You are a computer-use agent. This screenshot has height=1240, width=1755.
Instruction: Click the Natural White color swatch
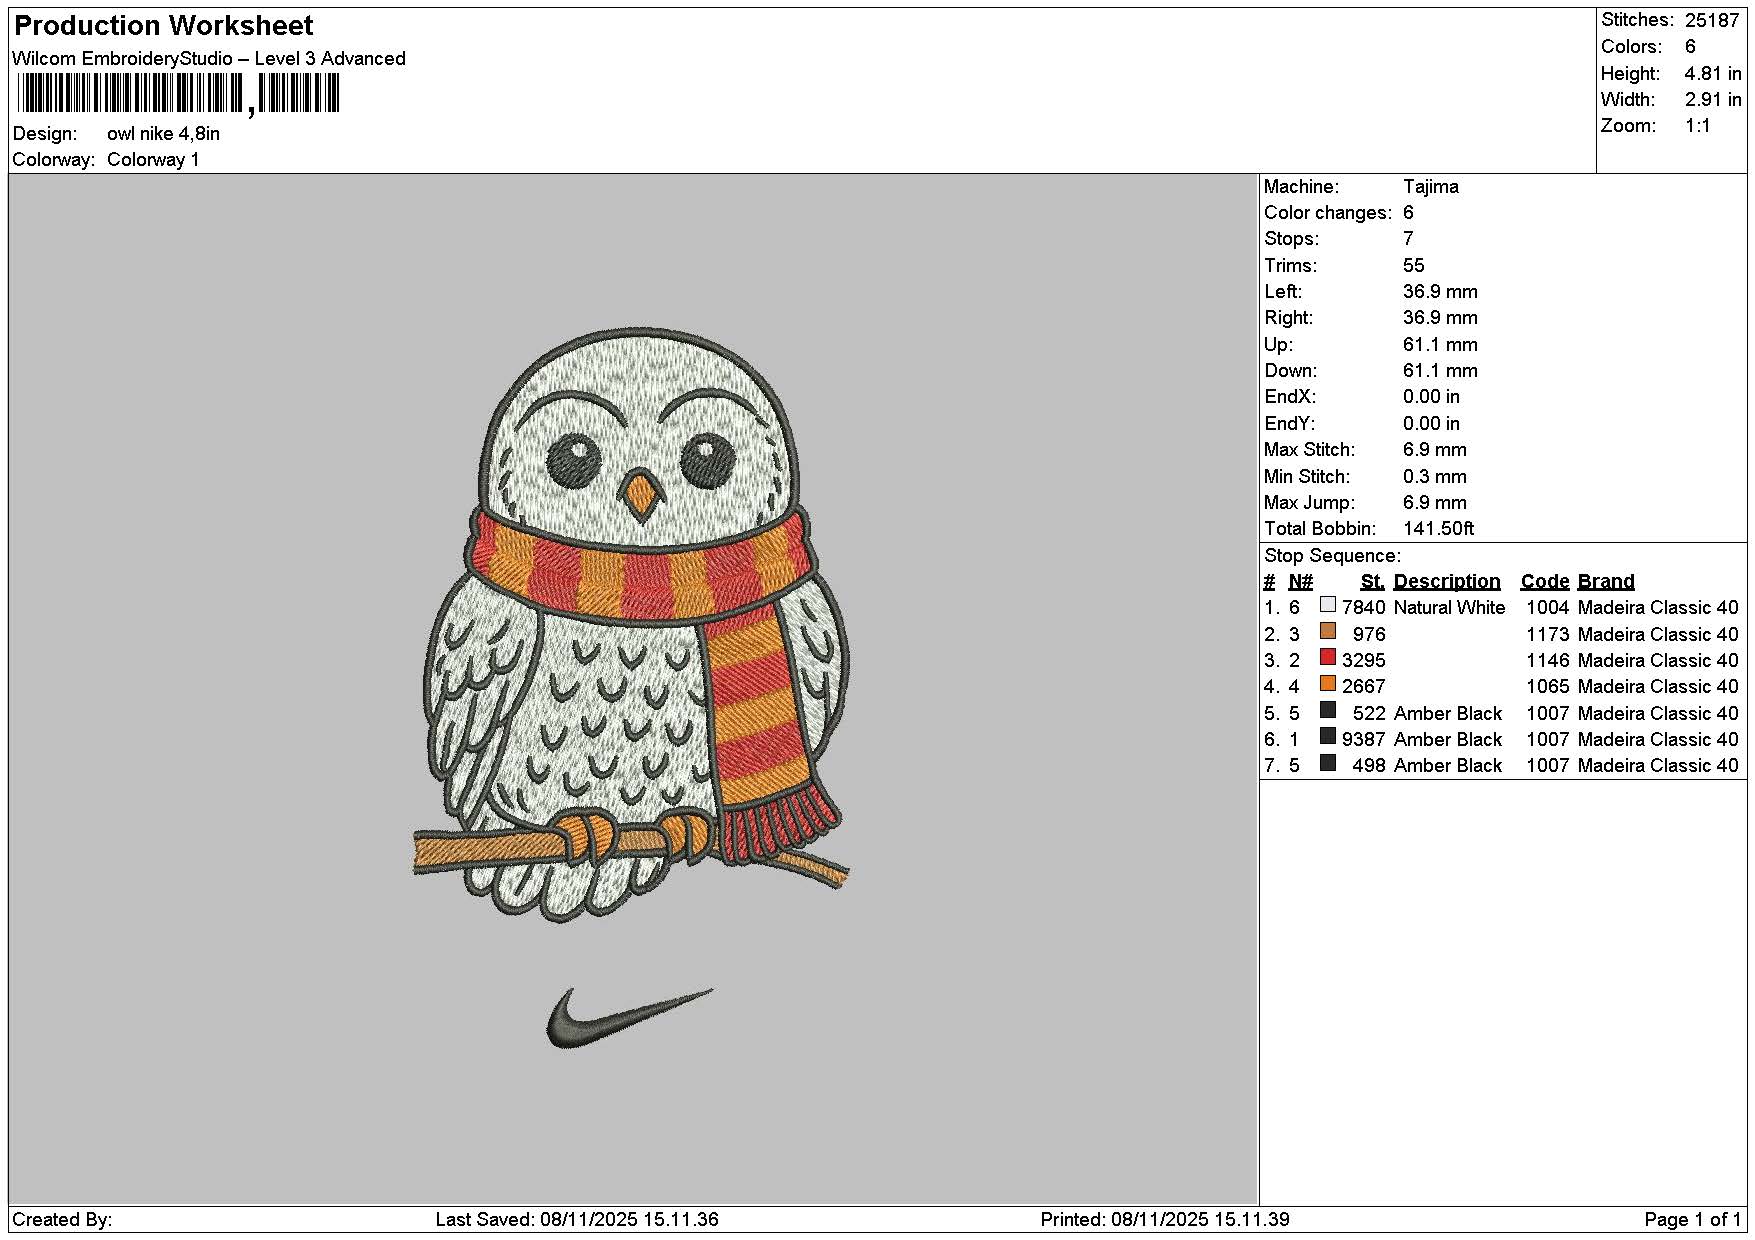click(x=1328, y=605)
